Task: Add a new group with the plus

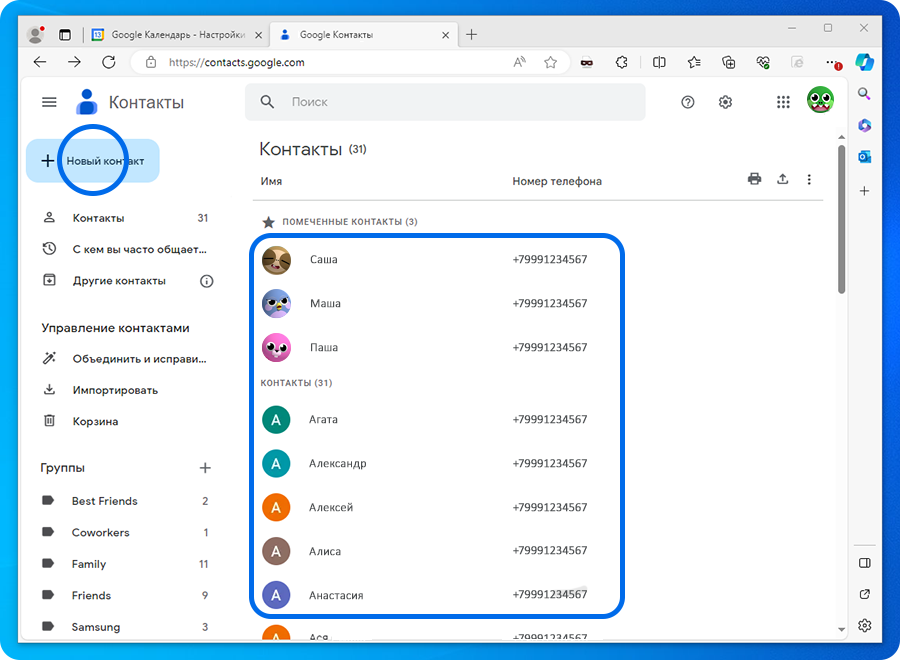Action: pyautogui.click(x=205, y=467)
